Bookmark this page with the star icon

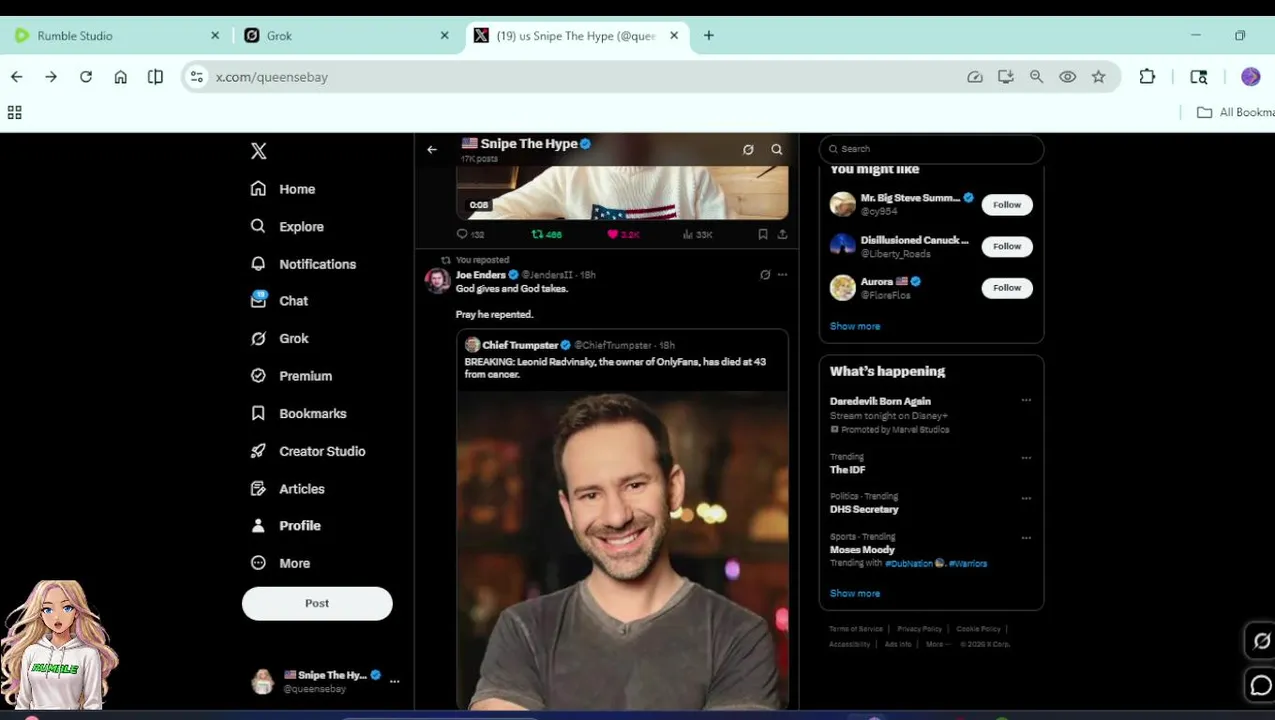[1099, 77]
